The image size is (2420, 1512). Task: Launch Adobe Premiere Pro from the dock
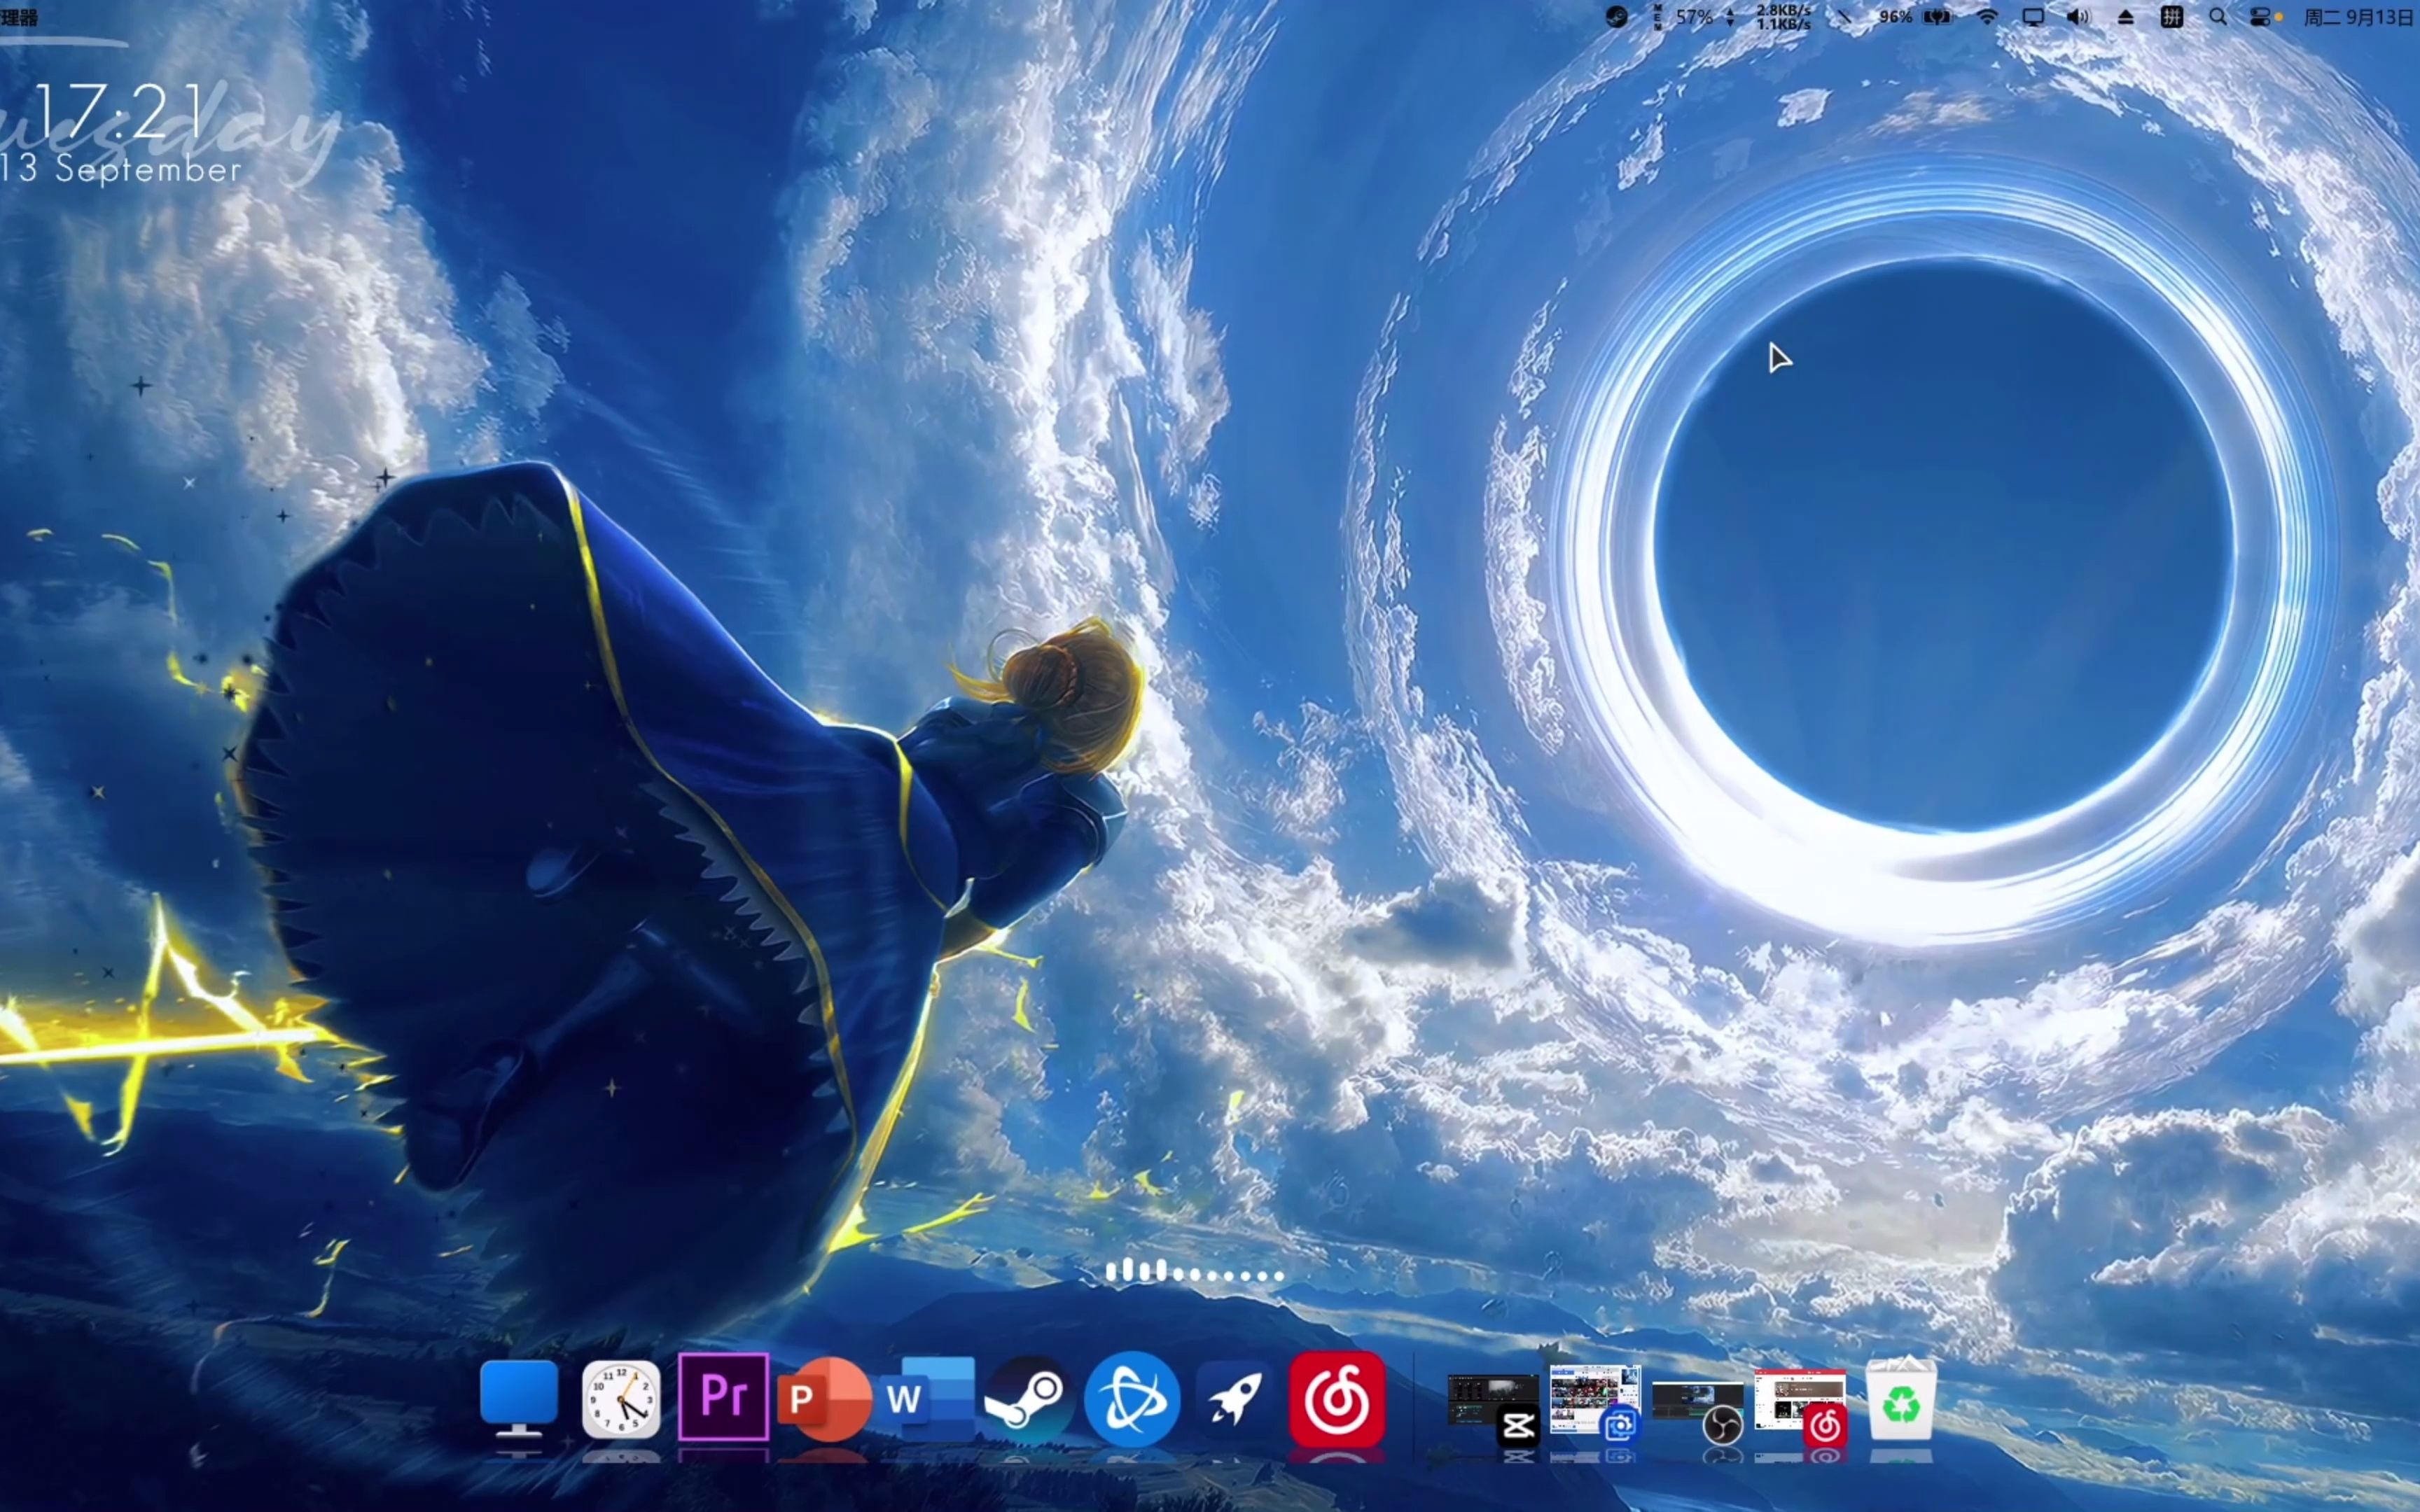[x=723, y=1397]
